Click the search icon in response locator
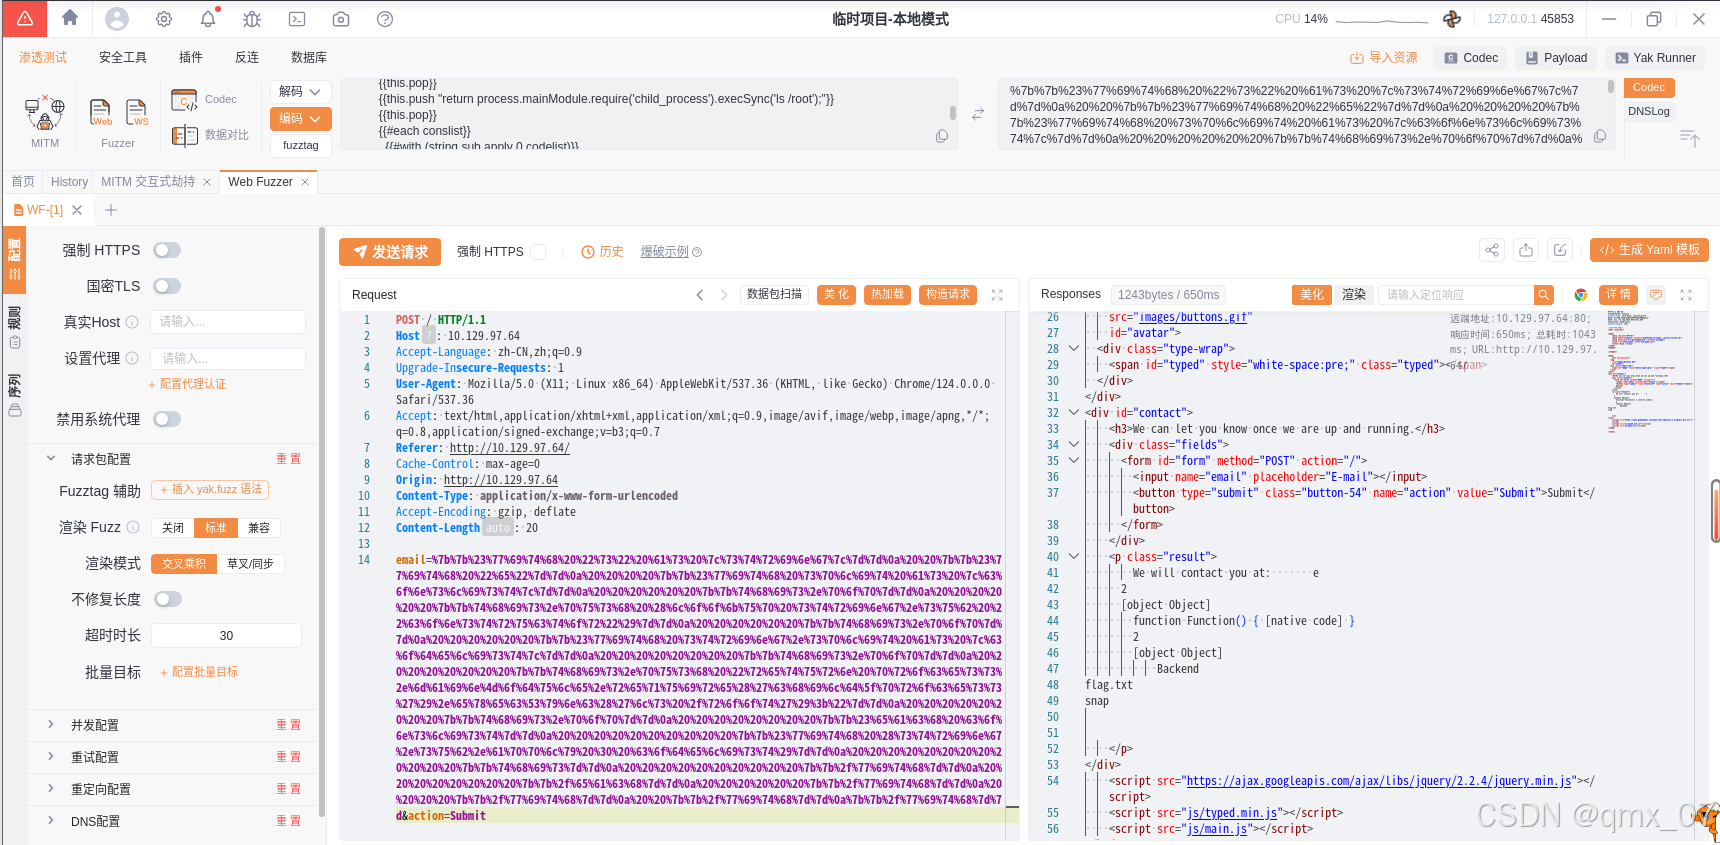 pyautogui.click(x=1544, y=295)
